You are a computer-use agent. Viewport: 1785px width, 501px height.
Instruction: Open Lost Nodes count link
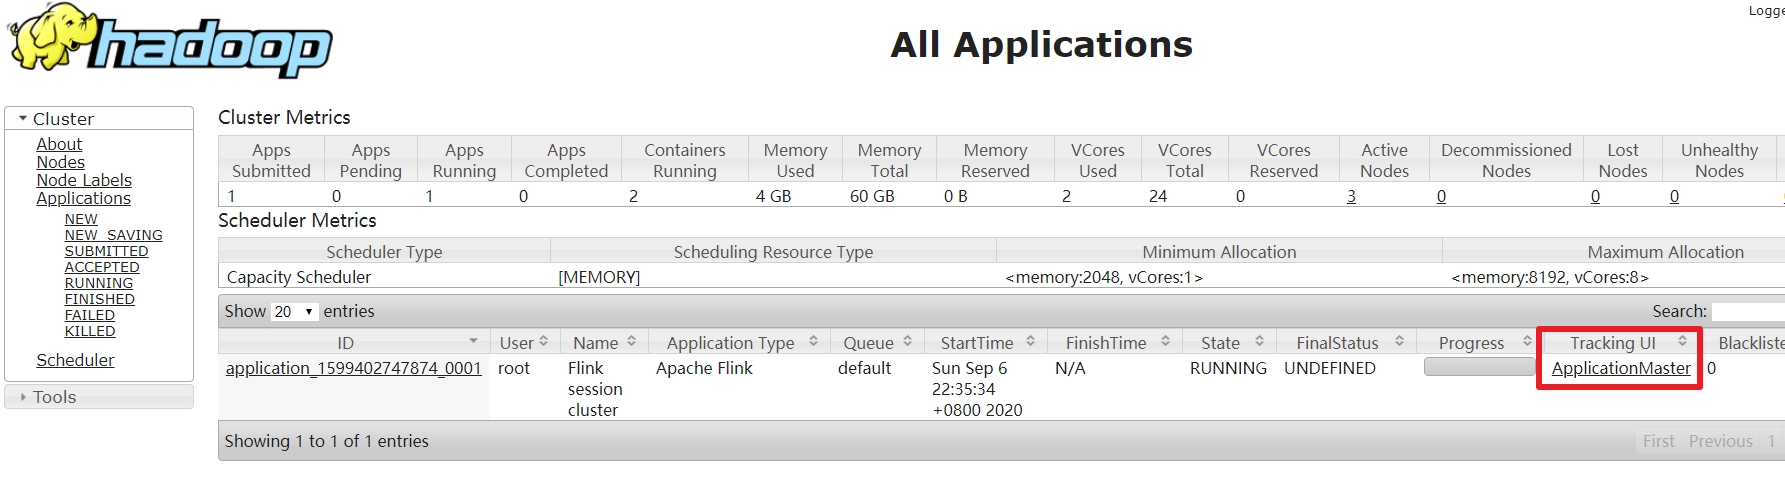tap(1595, 196)
